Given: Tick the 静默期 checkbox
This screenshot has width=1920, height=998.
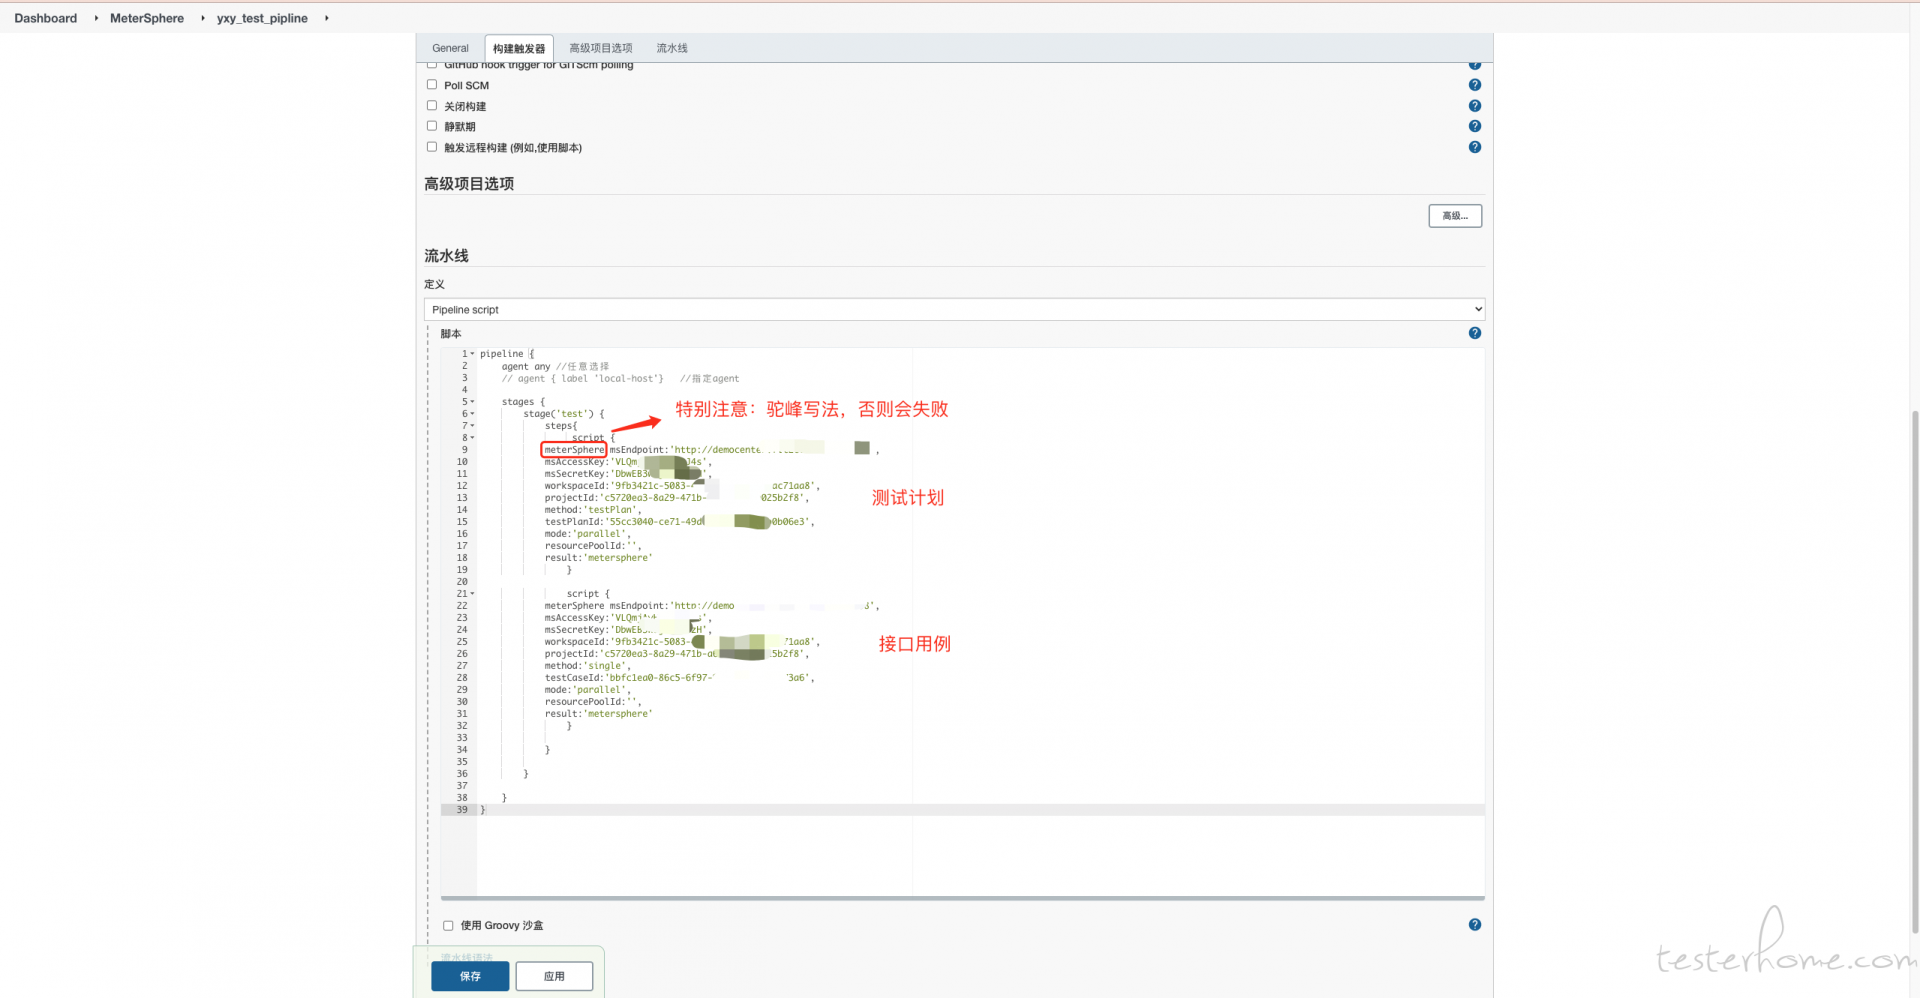Looking at the screenshot, I should pos(432,126).
